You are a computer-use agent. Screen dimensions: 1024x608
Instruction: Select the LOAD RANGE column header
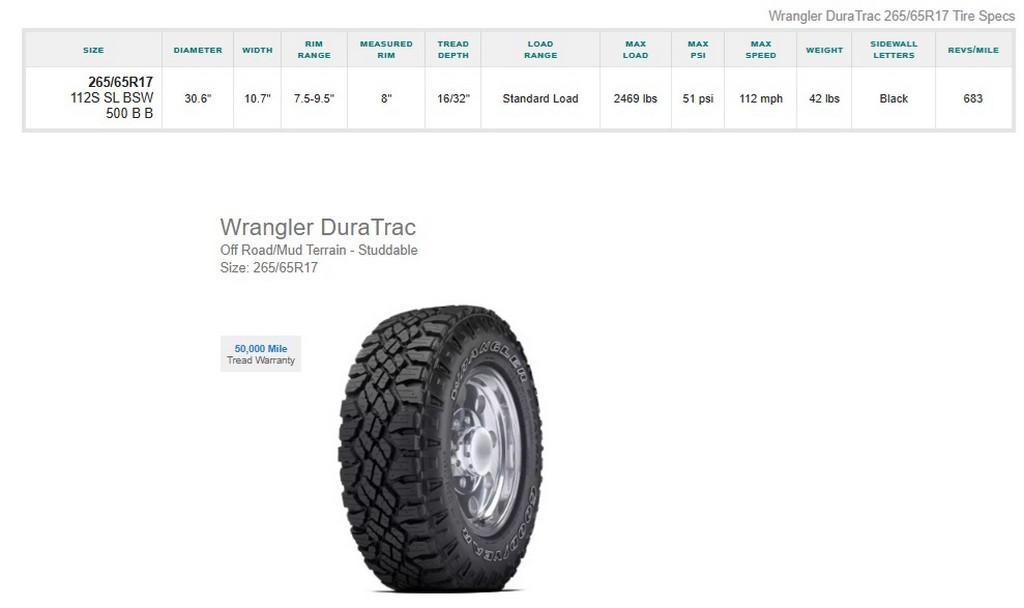pos(541,50)
